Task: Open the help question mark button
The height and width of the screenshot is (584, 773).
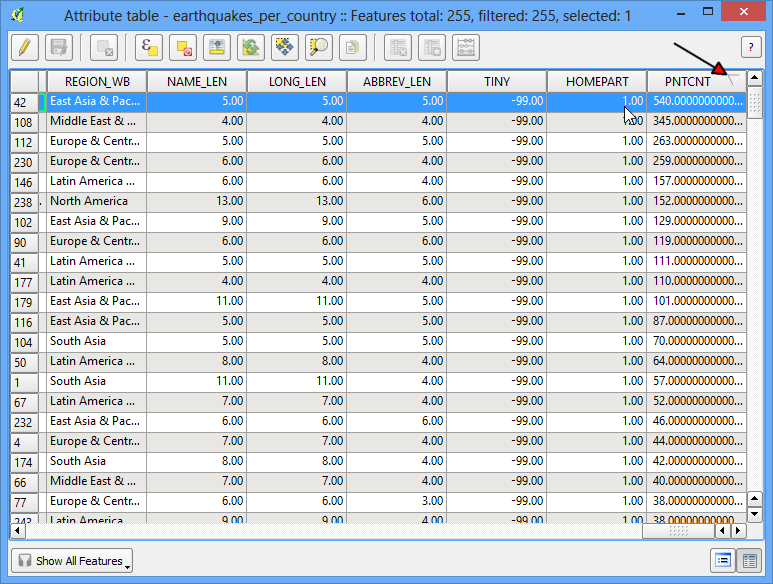Action: click(x=751, y=47)
